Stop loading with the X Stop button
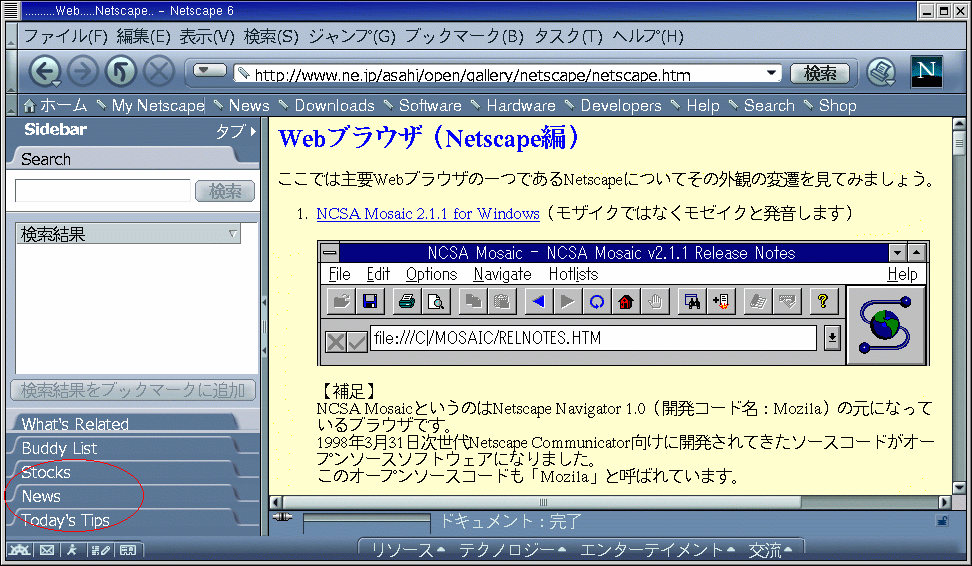972x566 pixels. pos(159,72)
